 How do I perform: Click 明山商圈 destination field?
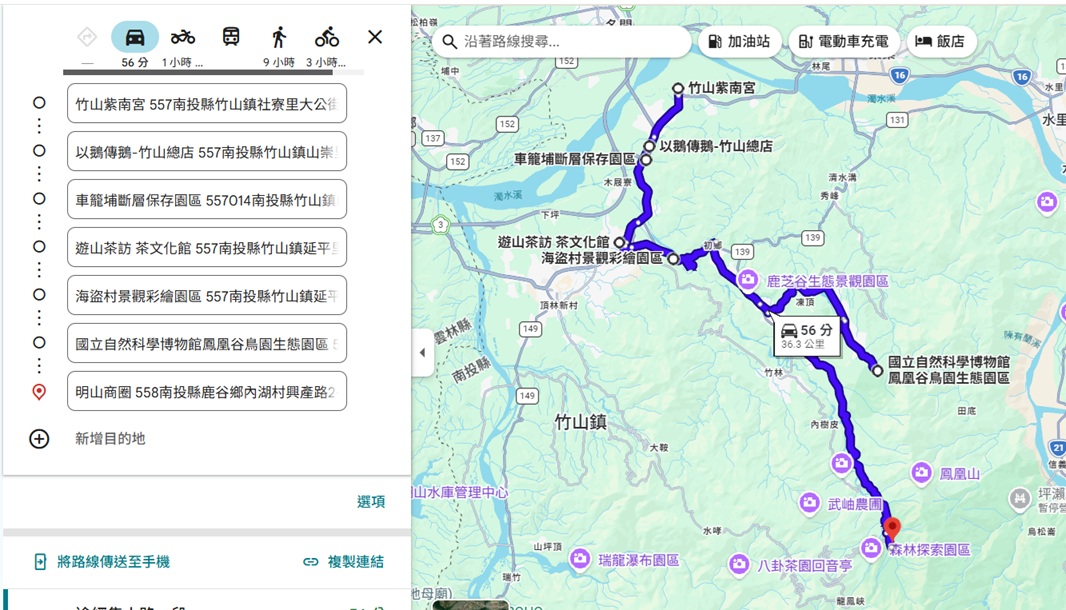coord(207,392)
